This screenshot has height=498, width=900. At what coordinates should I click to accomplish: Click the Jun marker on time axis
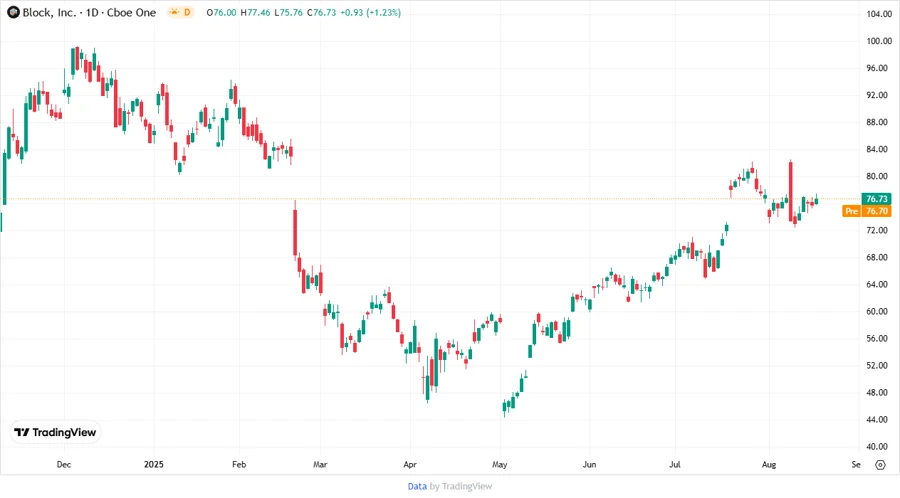pyautogui.click(x=589, y=464)
